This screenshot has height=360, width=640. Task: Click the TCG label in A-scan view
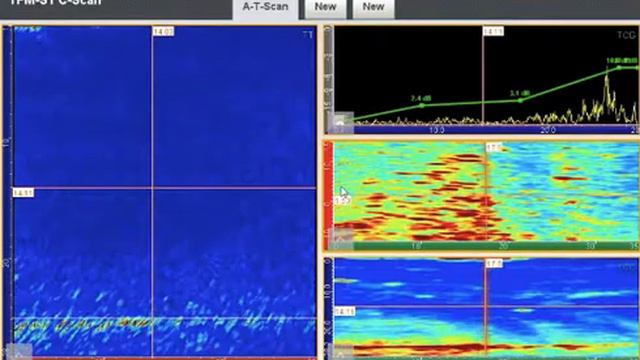point(626,36)
